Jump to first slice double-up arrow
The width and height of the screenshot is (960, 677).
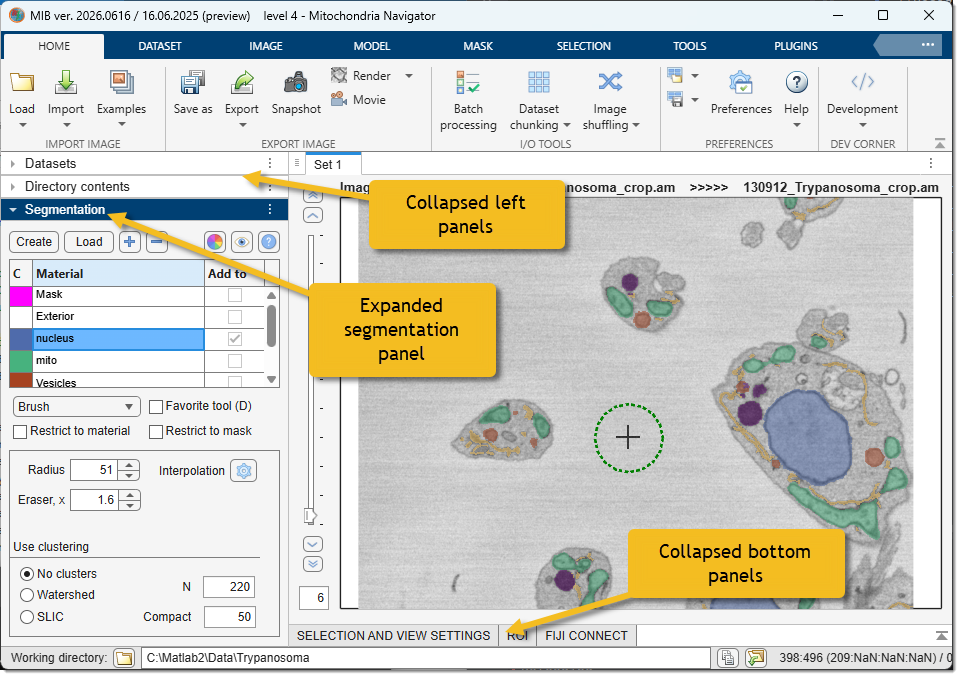pyautogui.click(x=313, y=195)
